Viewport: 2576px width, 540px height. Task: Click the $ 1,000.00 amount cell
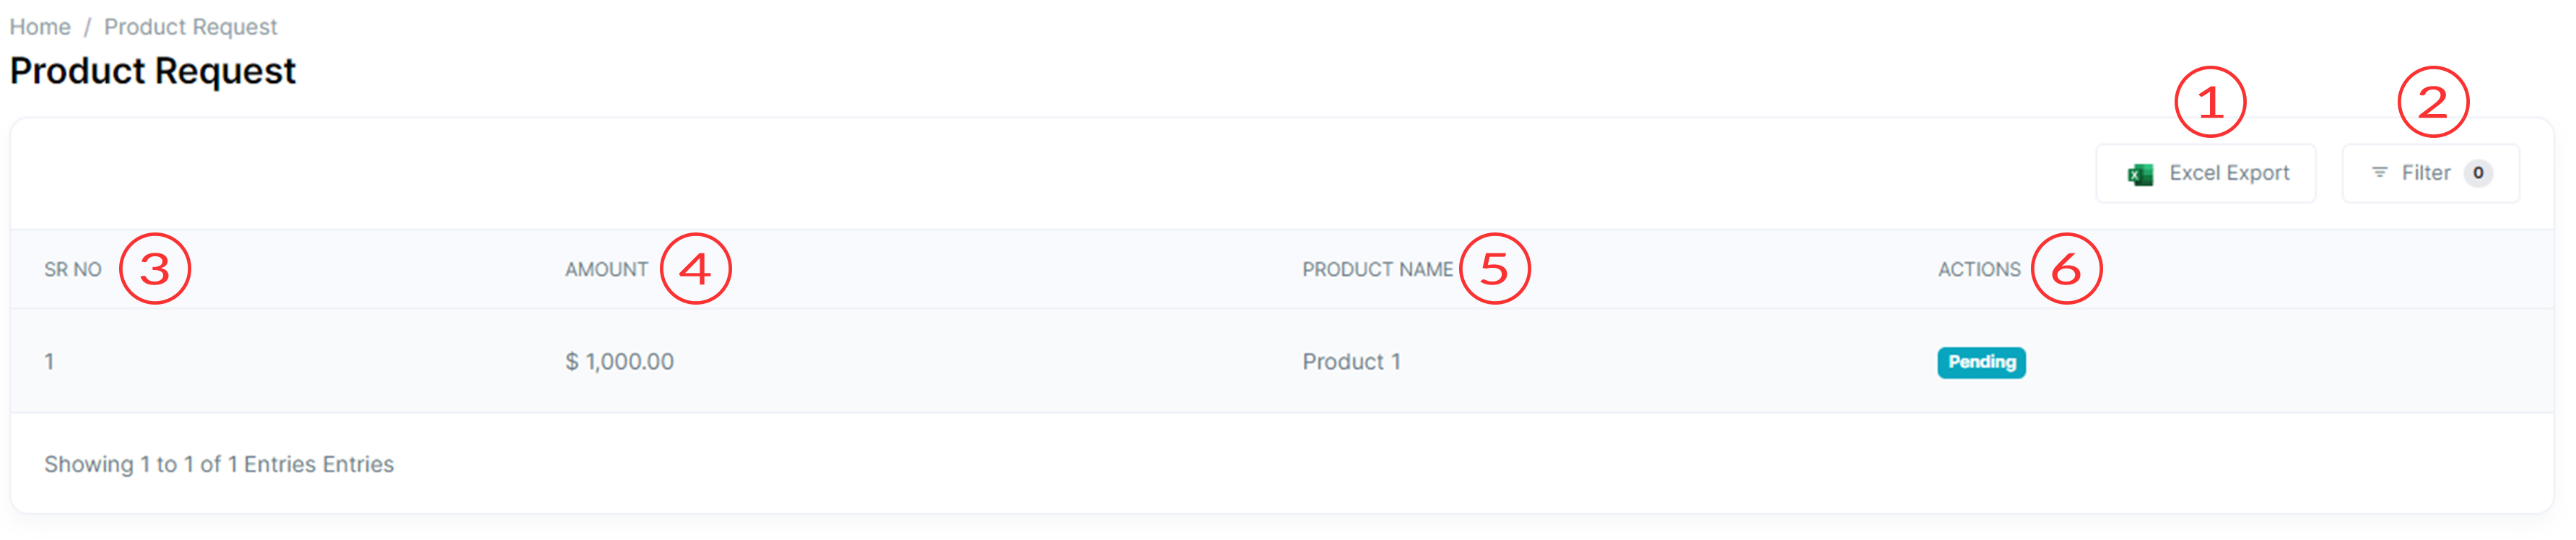619,362
